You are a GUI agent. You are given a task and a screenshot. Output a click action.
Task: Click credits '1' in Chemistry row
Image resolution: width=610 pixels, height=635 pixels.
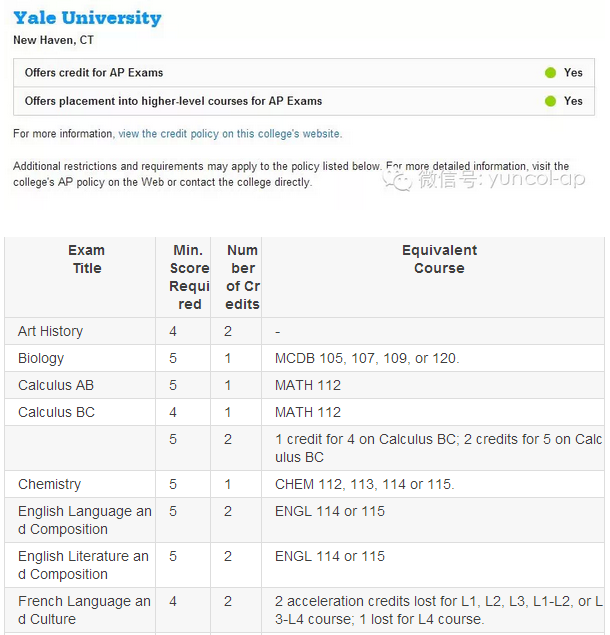tap(228, 484)
